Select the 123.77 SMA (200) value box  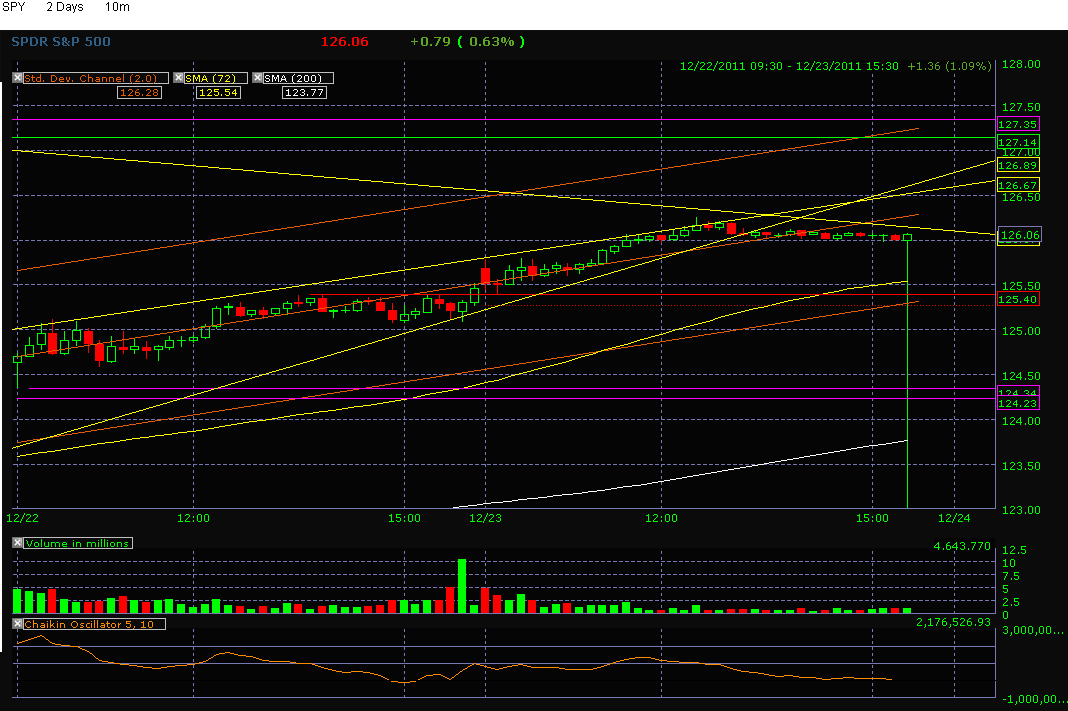[x=304, y=93]
